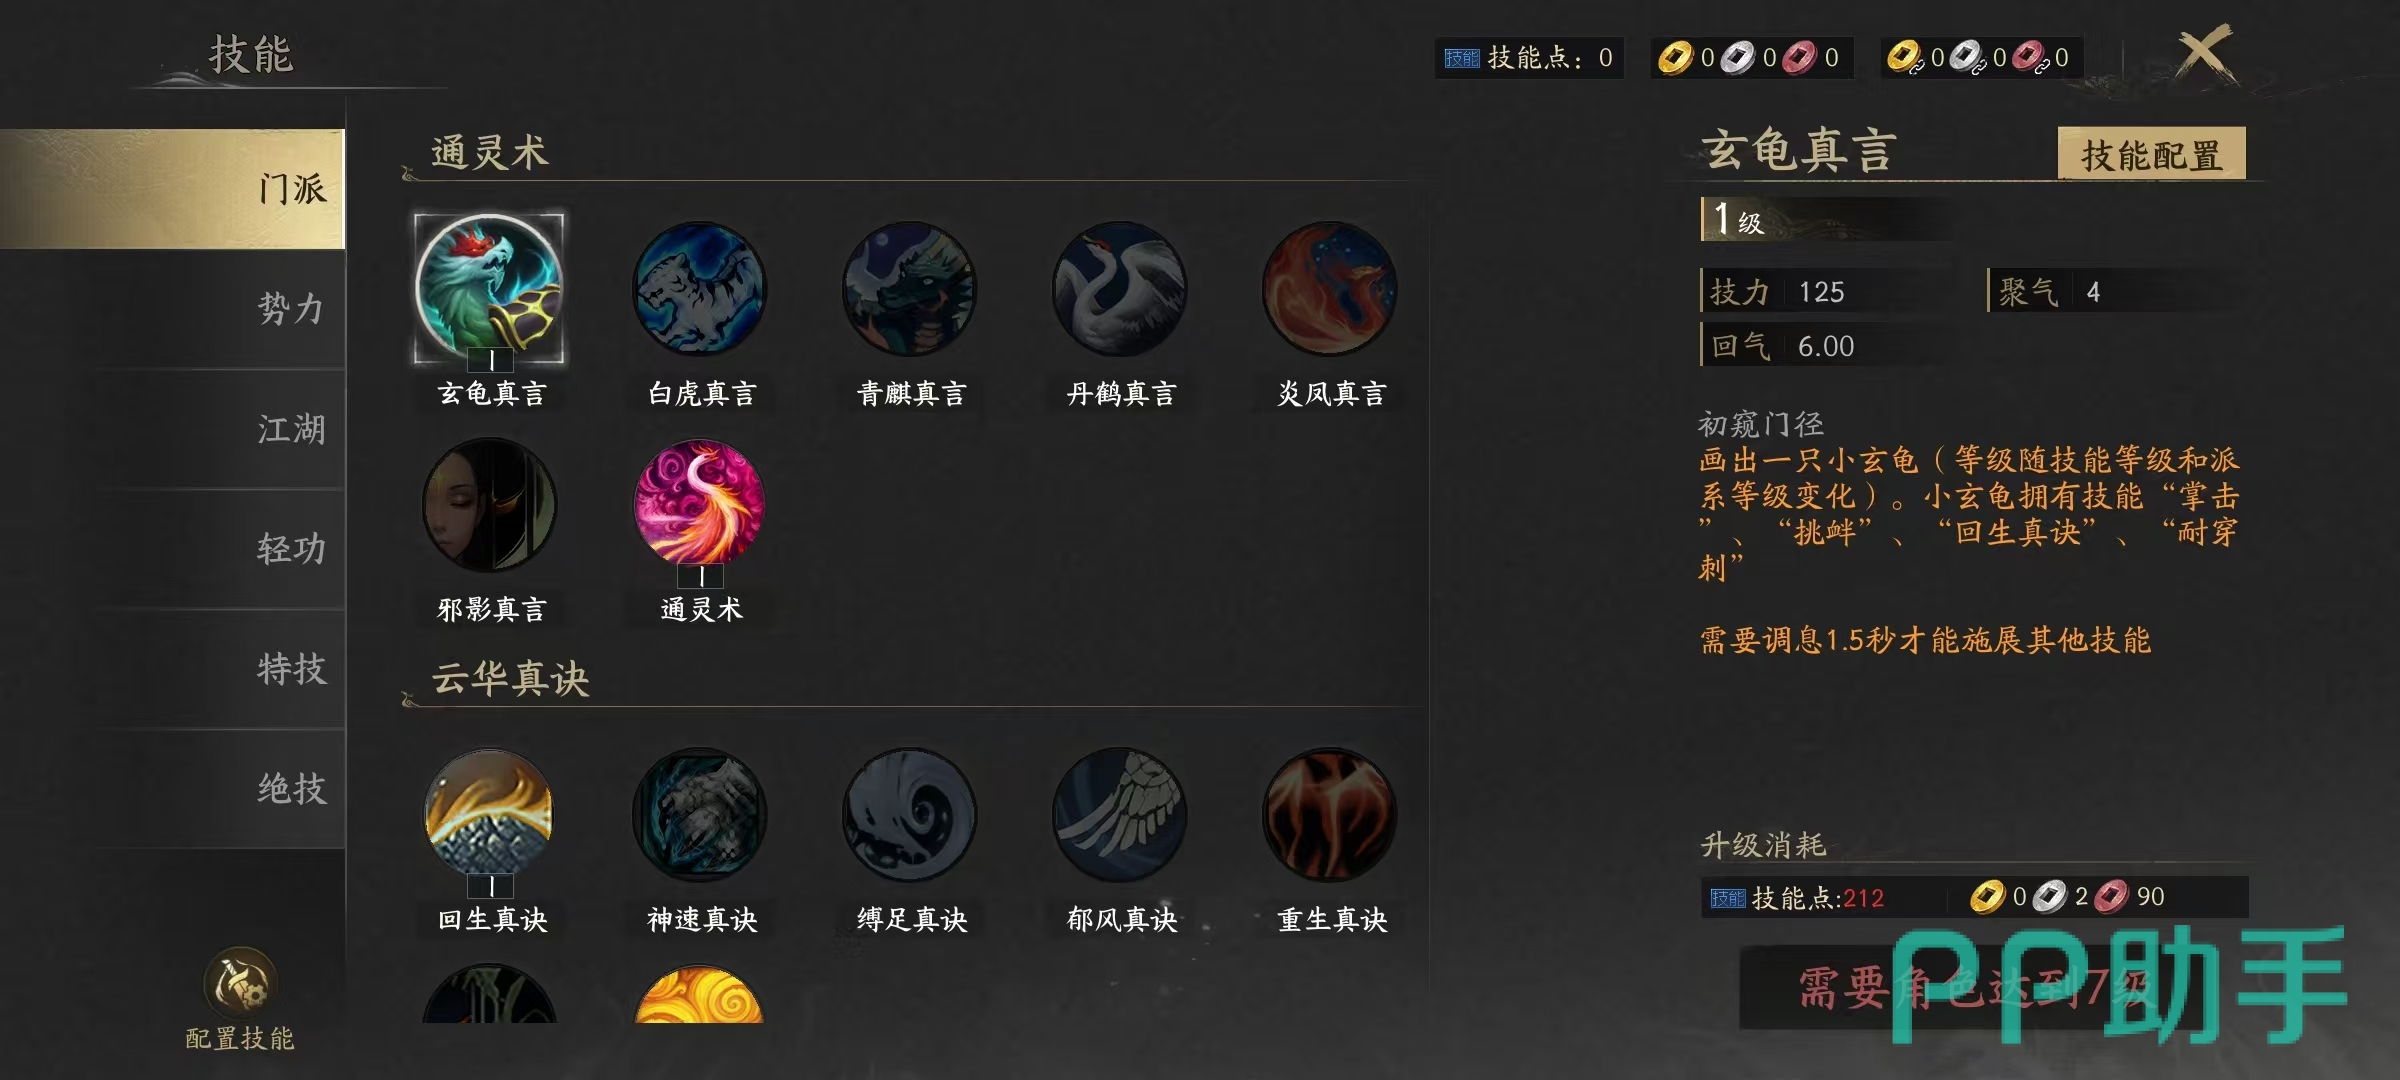Choose the 神速真诀 skill icon

click(x=700, y=814)
